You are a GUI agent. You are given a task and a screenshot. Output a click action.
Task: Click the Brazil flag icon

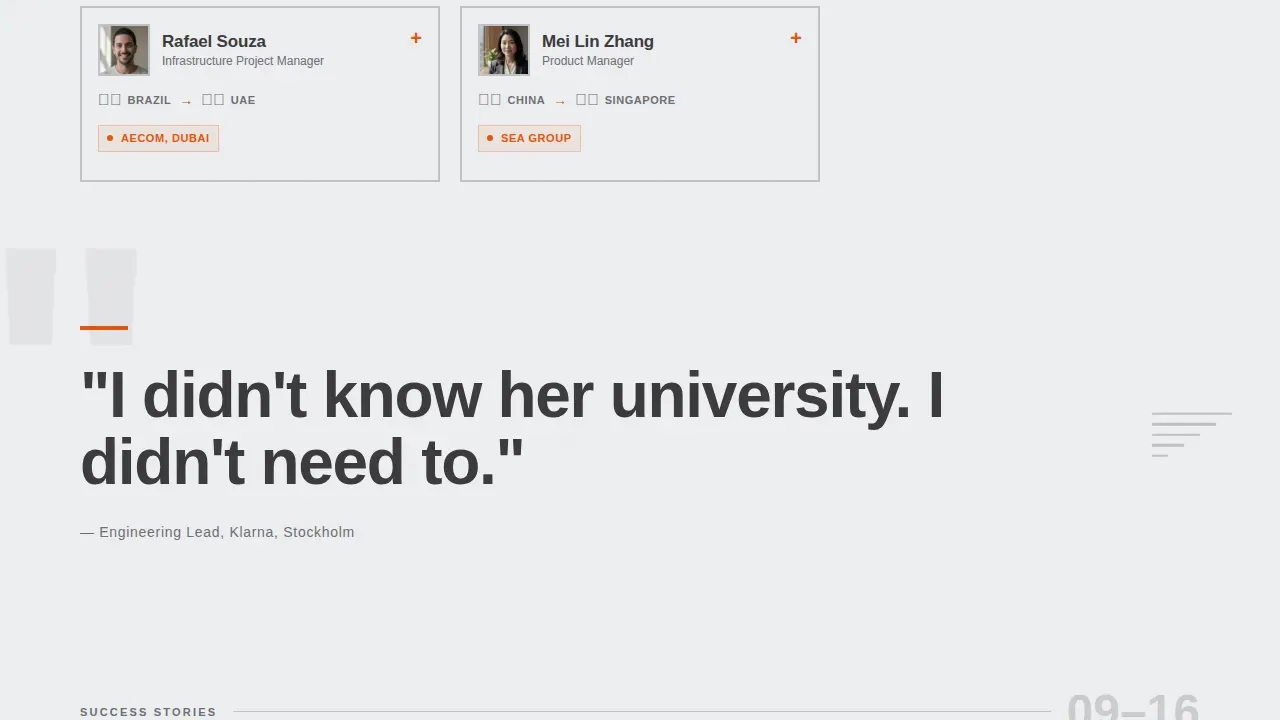(110, 100)
